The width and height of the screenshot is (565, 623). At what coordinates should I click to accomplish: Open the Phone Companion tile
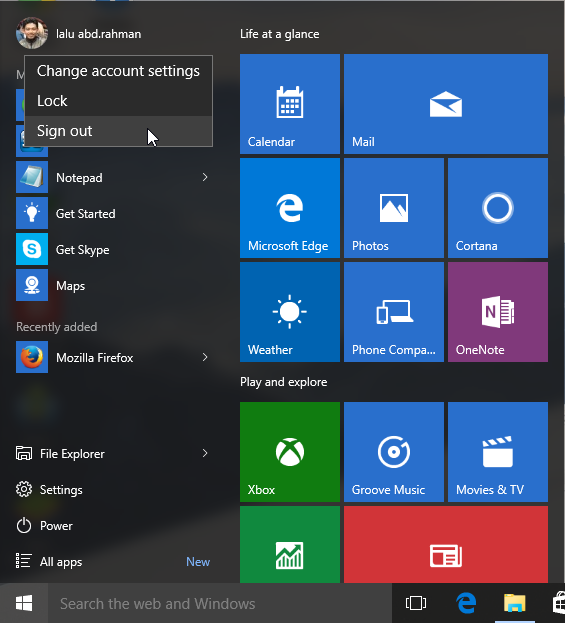394,312
